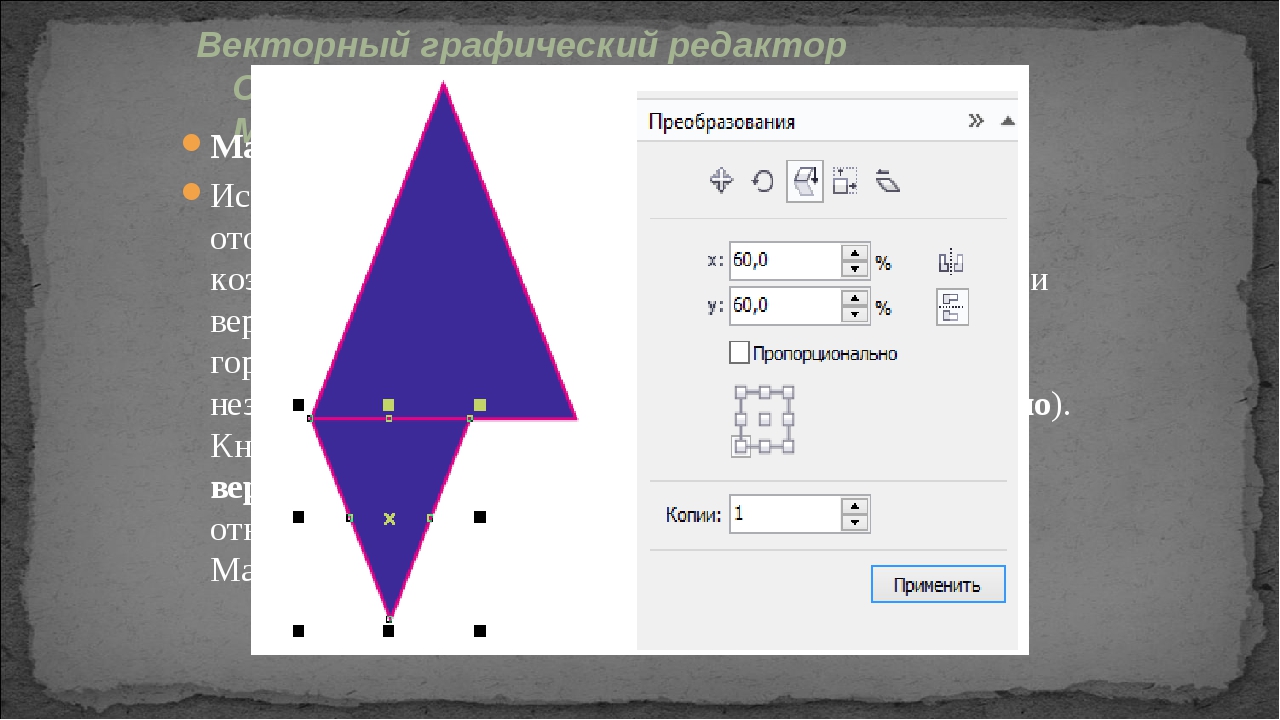Viewport: 1280px width, 720px height.
Task: Enable the Пропорционально checkbox
Action: click(x=739, y=353)
